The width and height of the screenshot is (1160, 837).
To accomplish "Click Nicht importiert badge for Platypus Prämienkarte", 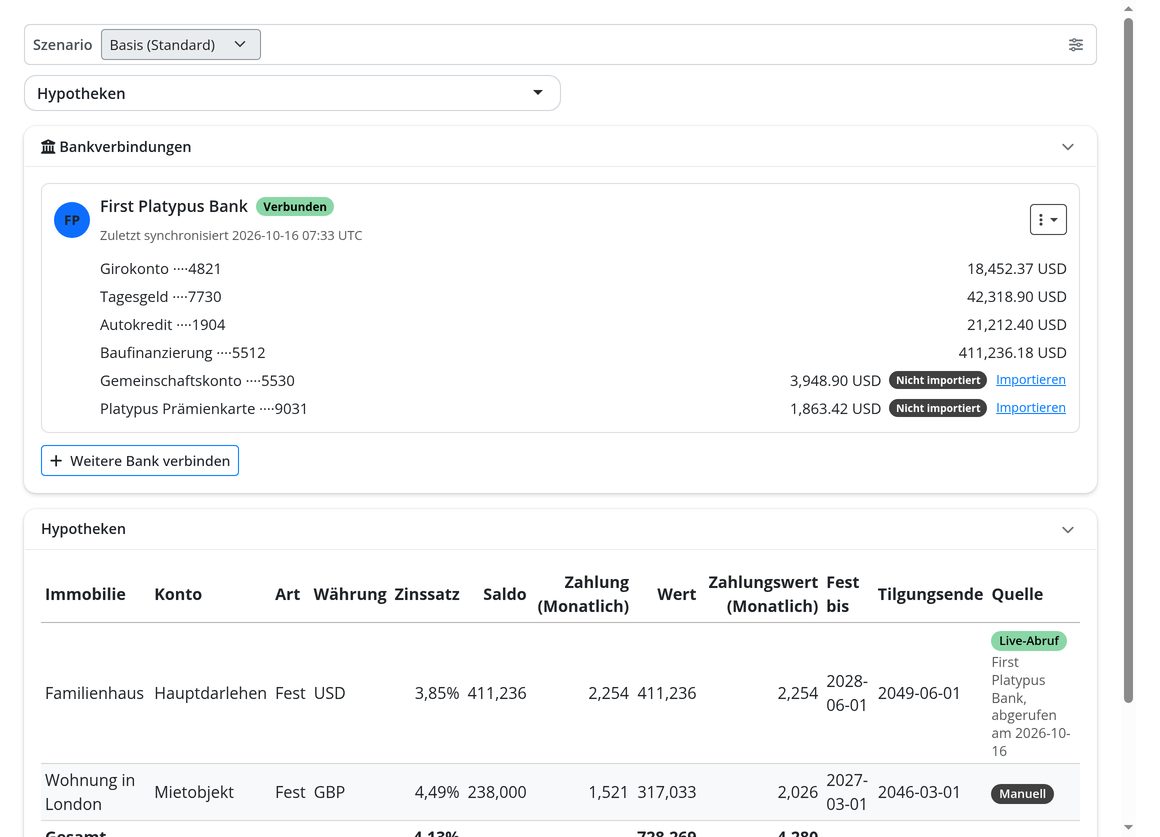I will pyautogui.click(x=938, y=409).
